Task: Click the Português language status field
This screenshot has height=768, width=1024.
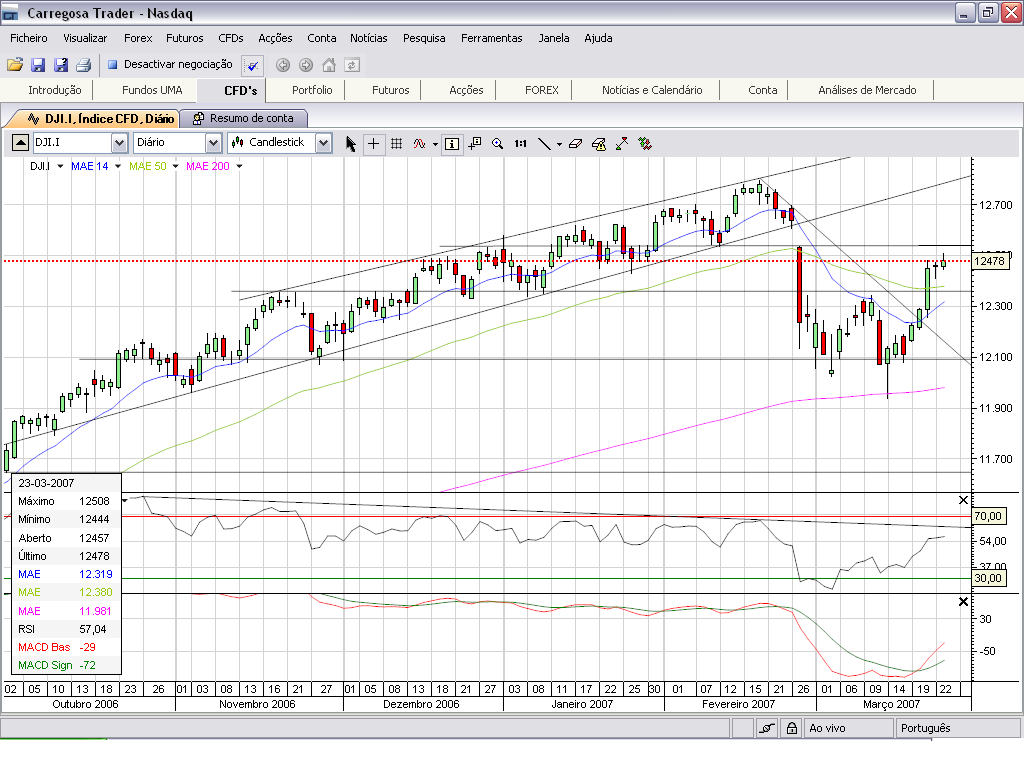Action: [x=957, y=728]
